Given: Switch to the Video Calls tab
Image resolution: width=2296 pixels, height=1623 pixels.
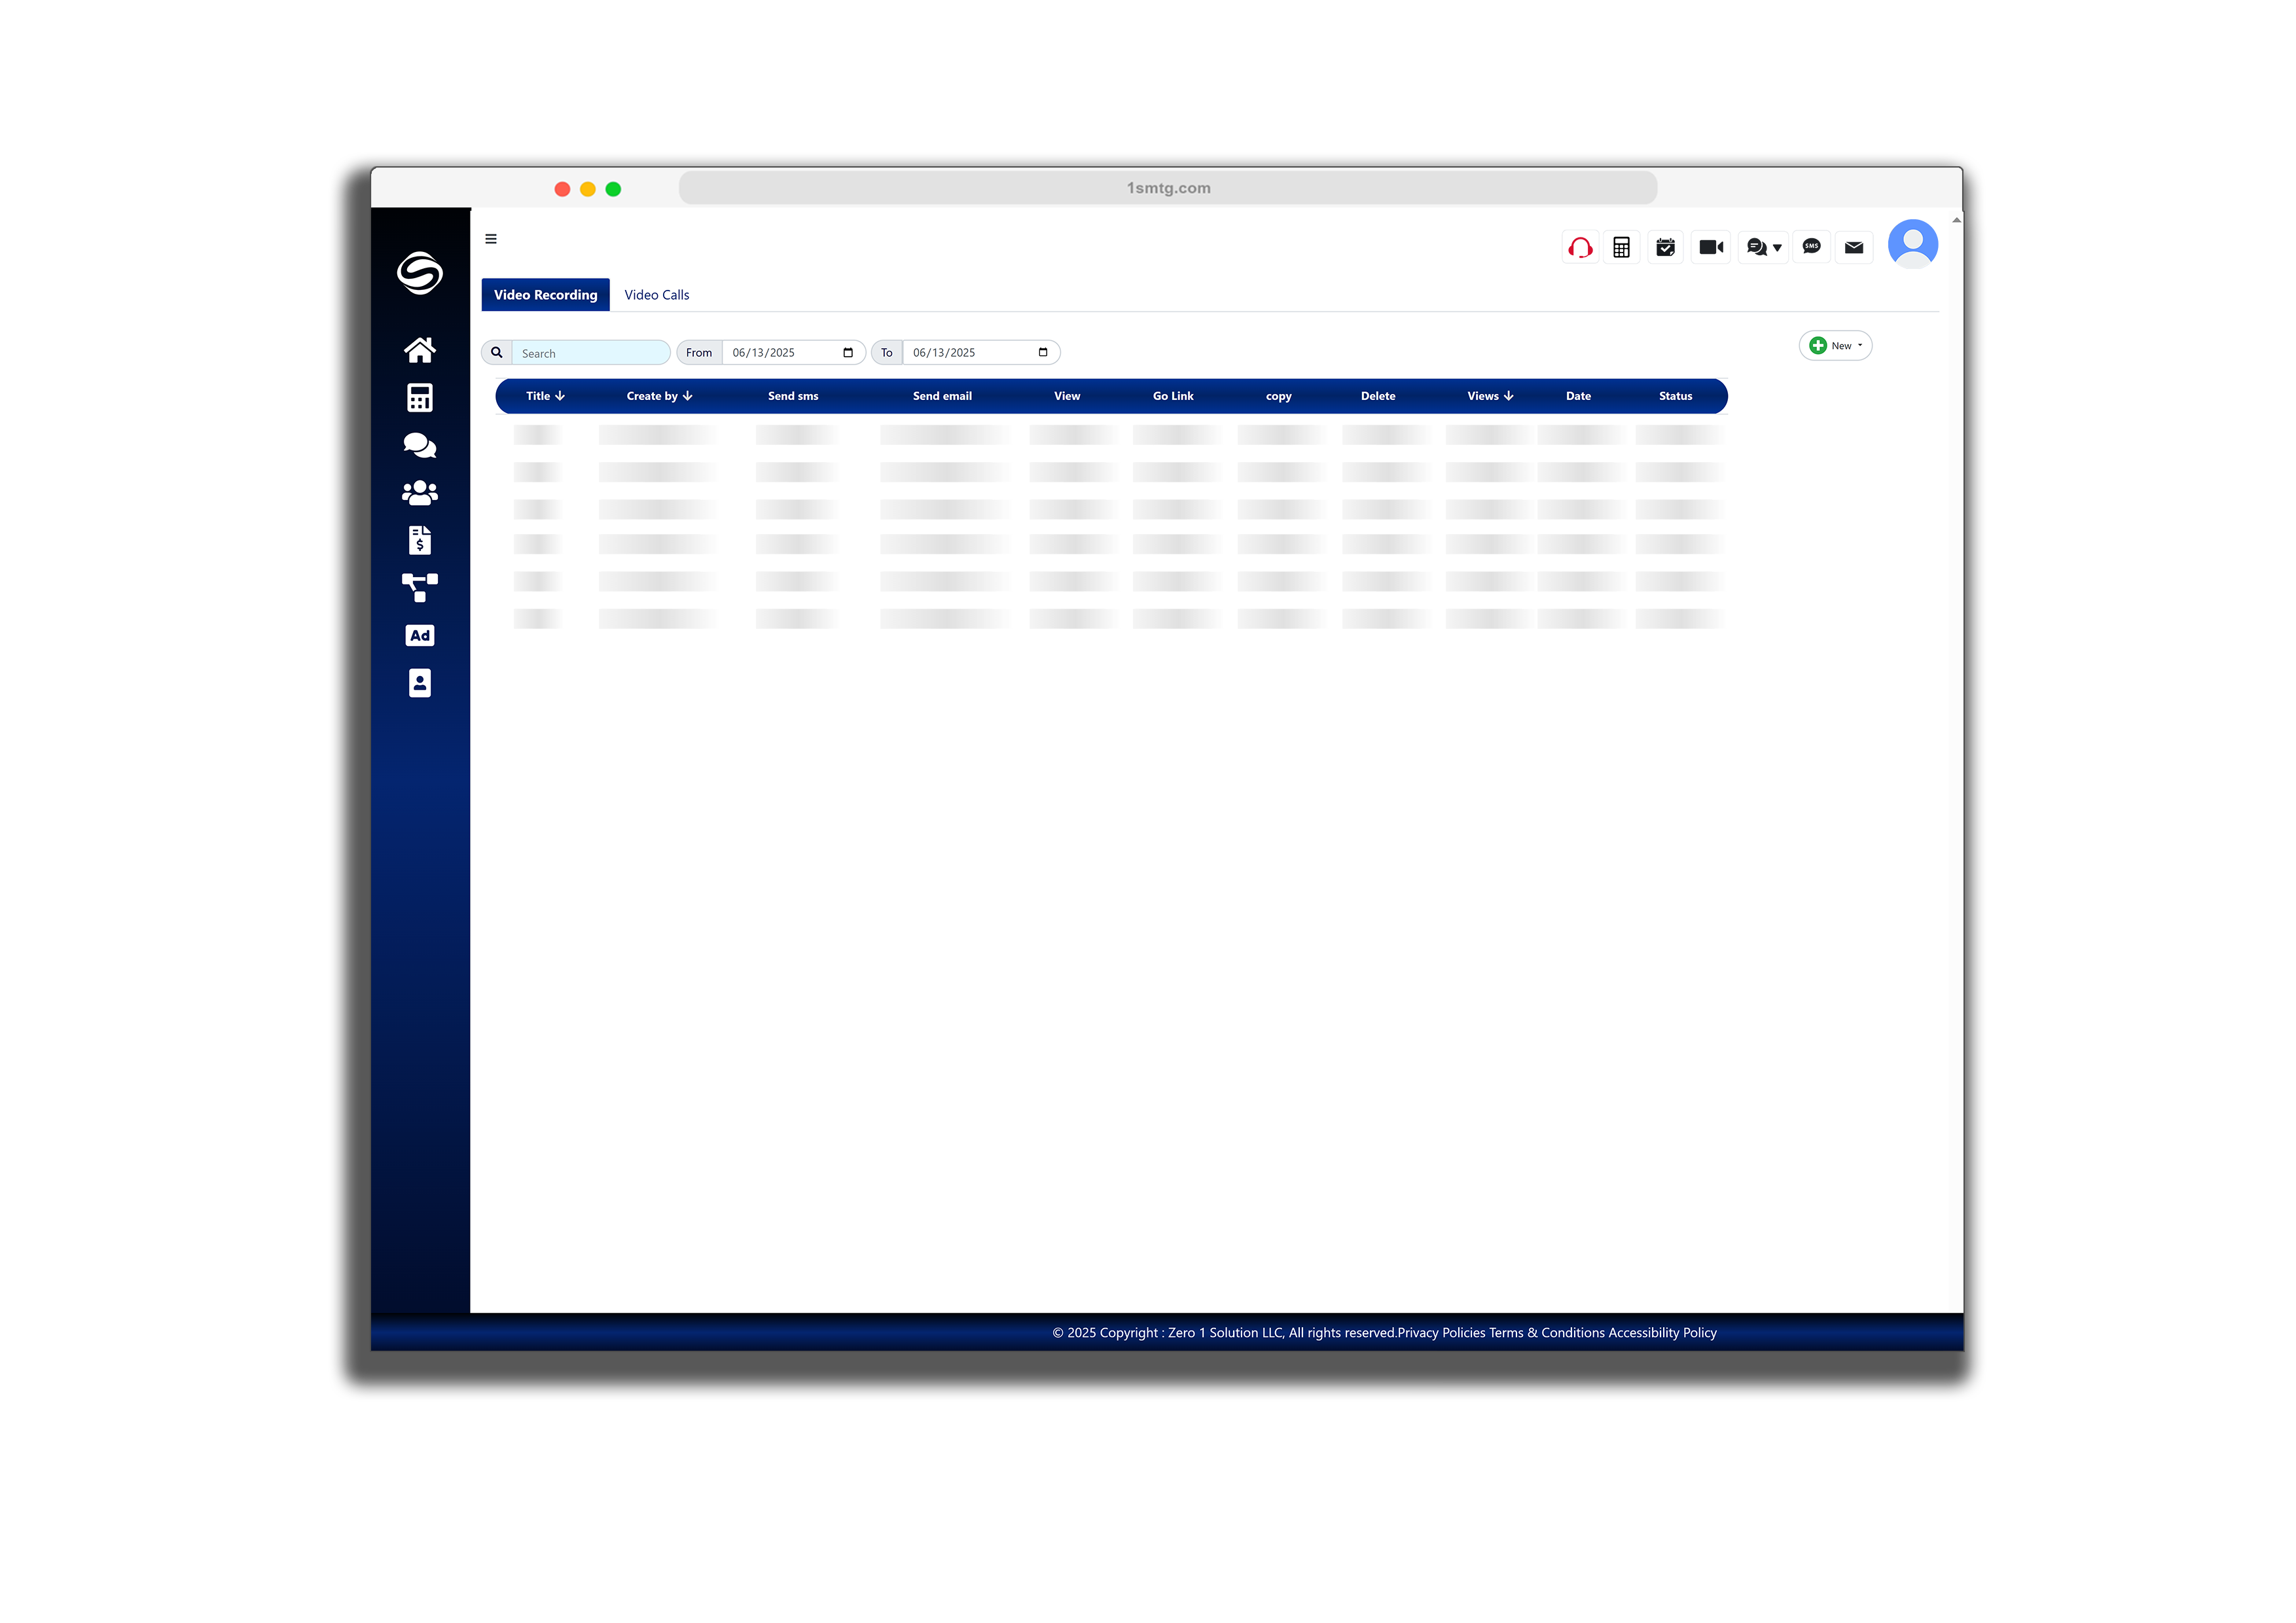Looking at the screenshot, I should tap(656, 295).
